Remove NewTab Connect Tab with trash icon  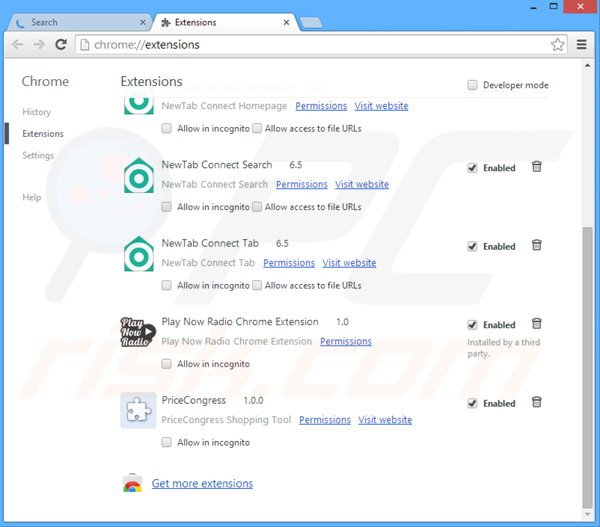click(x=536, y=245)
